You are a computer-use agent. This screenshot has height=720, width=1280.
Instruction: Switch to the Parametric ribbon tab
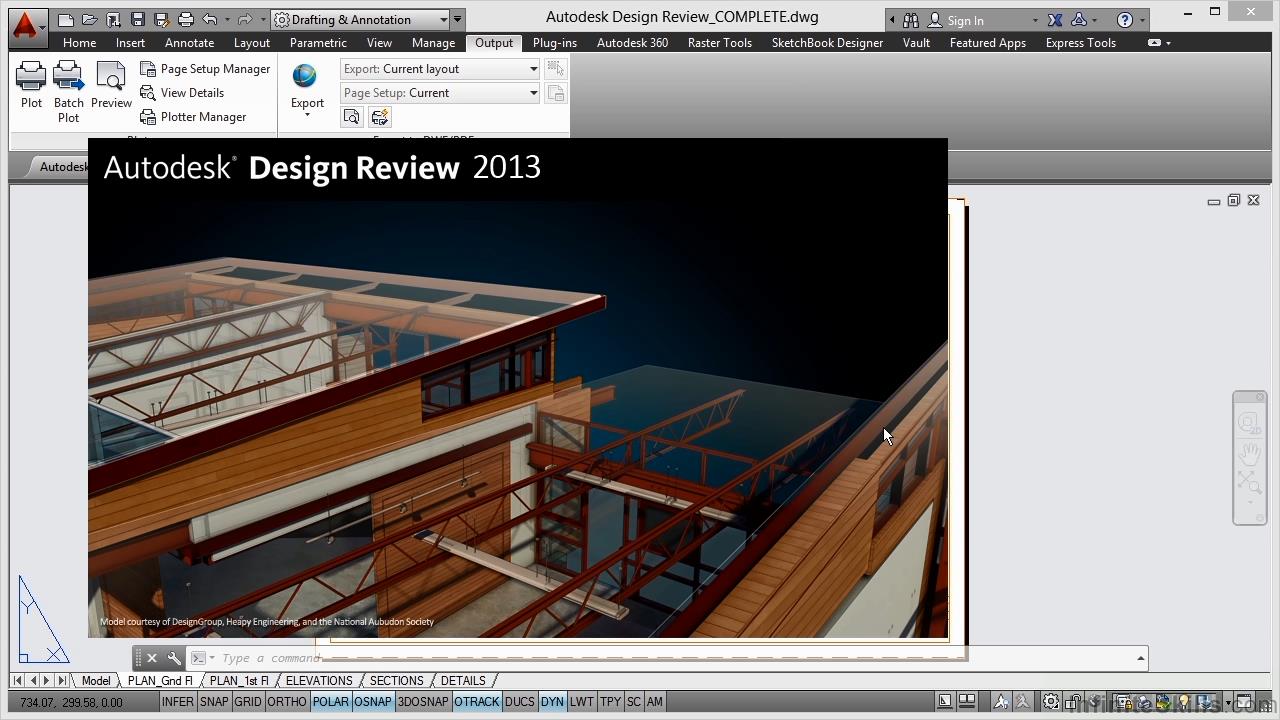[318, 43]
